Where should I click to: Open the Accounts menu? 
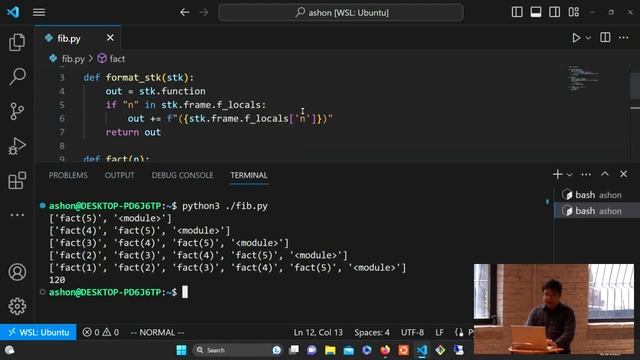pos(17,272)
